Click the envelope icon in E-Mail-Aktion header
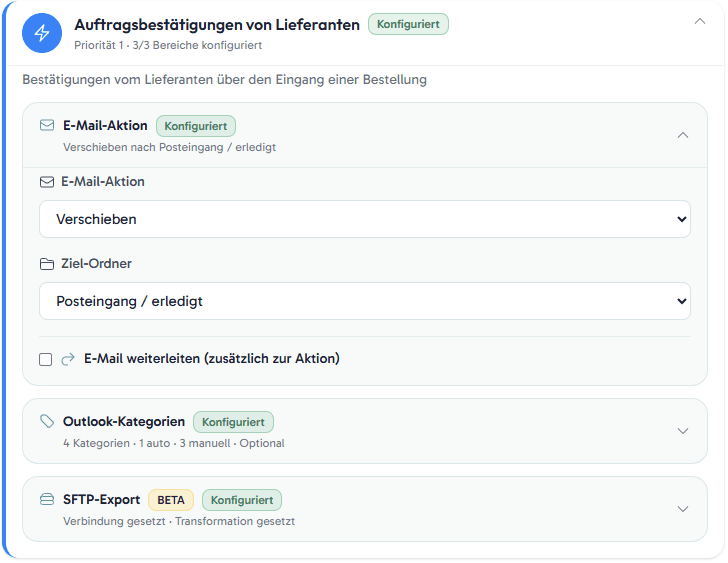The width and height of the screenshot is (728, 563). click(x=47, y=125)
